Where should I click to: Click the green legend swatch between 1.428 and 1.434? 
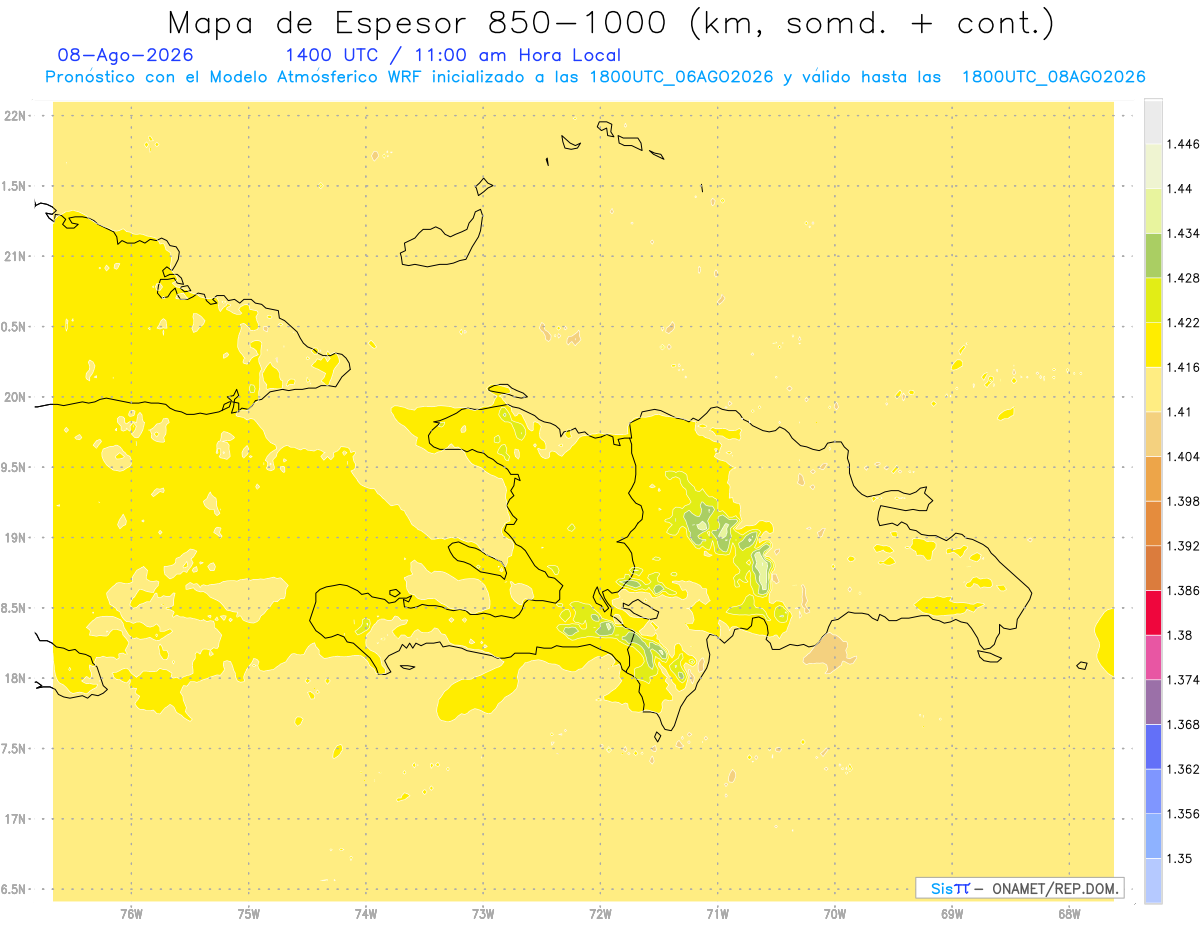tap(1153, 255)
